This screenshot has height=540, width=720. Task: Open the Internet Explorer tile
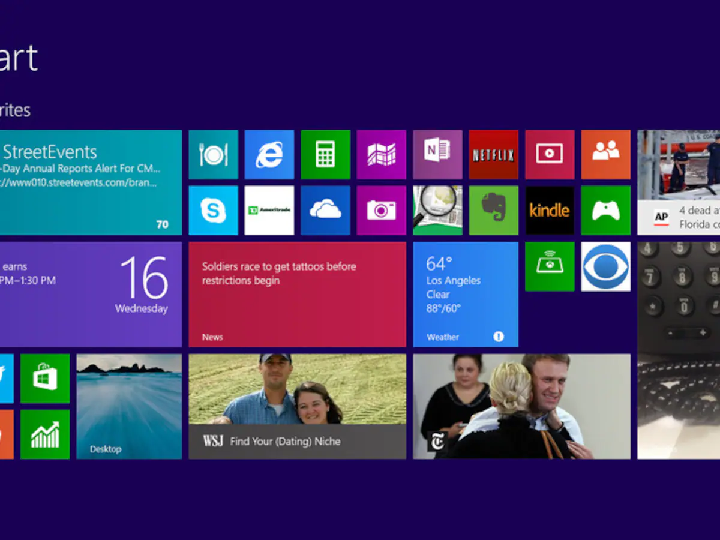[269, 154]
